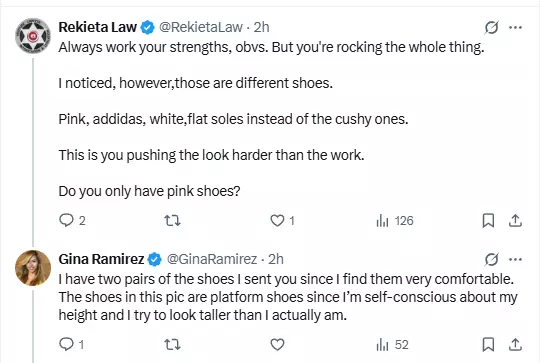The image size is (540, 363).
Task: Like Gina Ramirez's tweet
Action: 277,344
